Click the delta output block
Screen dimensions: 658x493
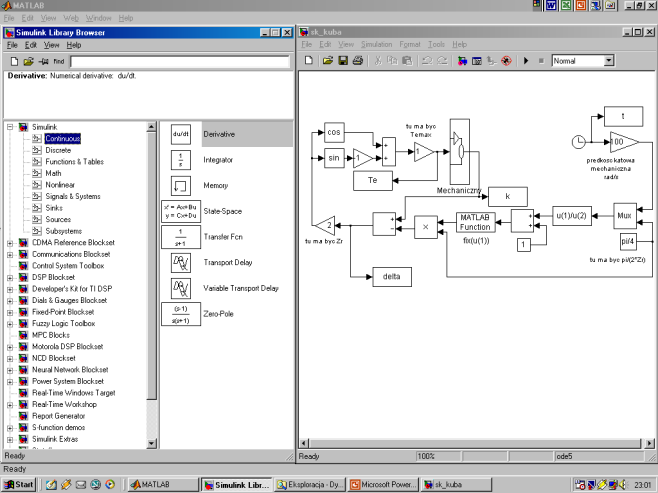[x=392, y=276]
